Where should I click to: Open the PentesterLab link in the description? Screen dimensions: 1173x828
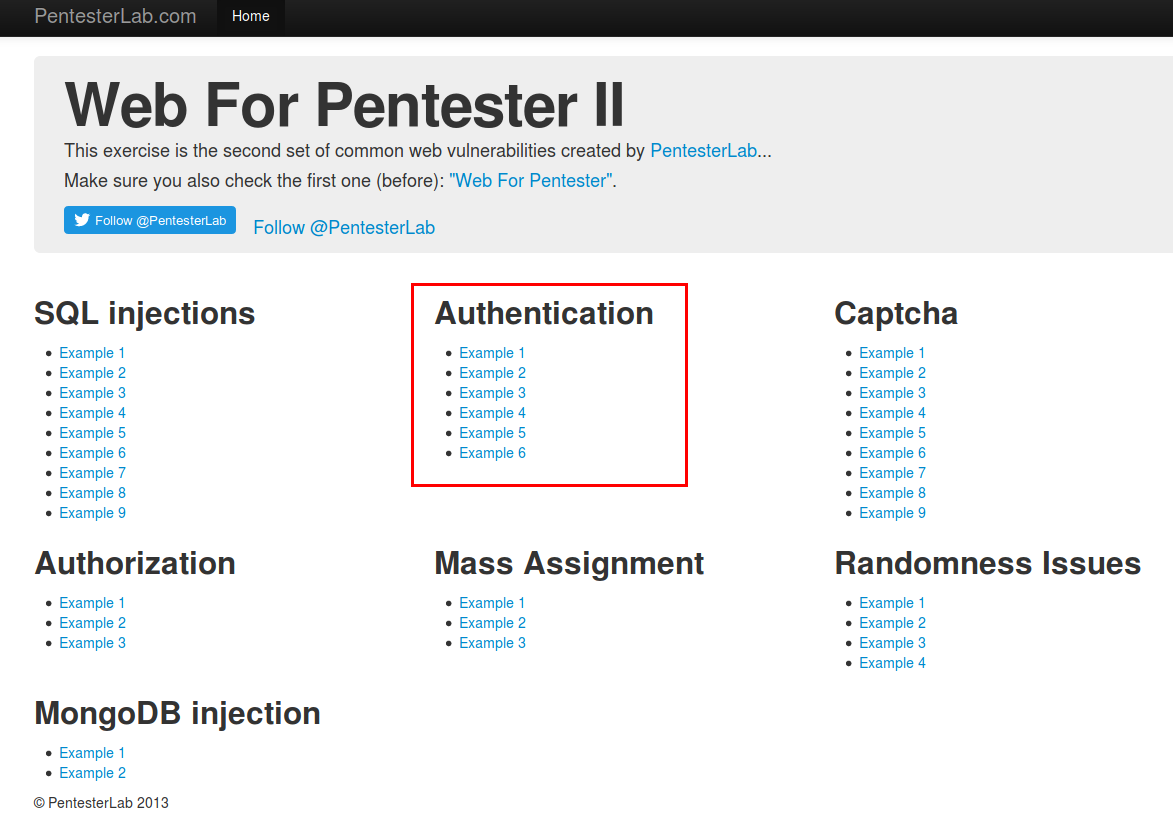703,150
